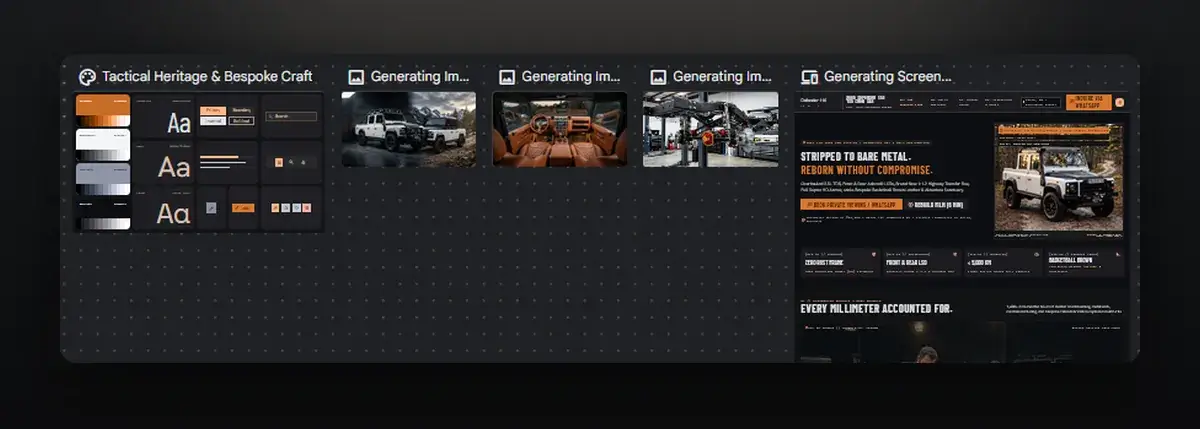The height and width of the screenshot is (429, 1200).
Task: Click the small orange labeled button in bottom row
Action: (243, 207)
